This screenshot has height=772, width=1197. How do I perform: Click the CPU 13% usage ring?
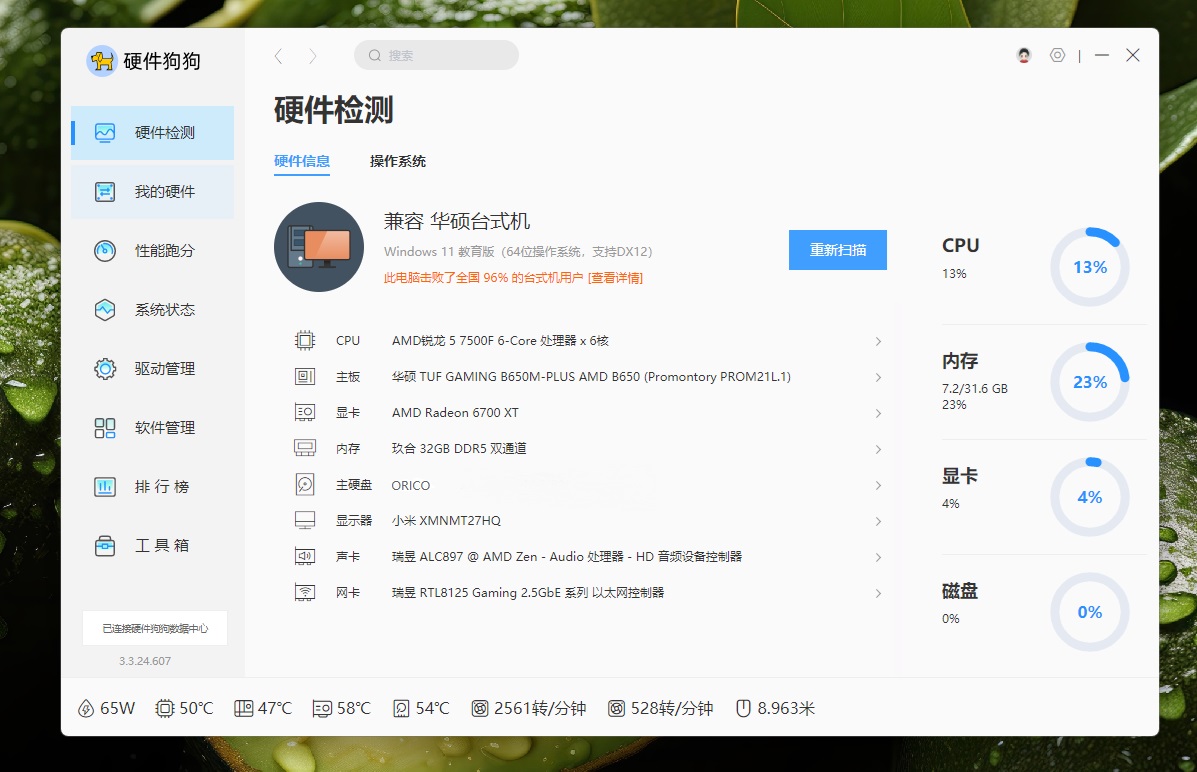point(1090,267)
